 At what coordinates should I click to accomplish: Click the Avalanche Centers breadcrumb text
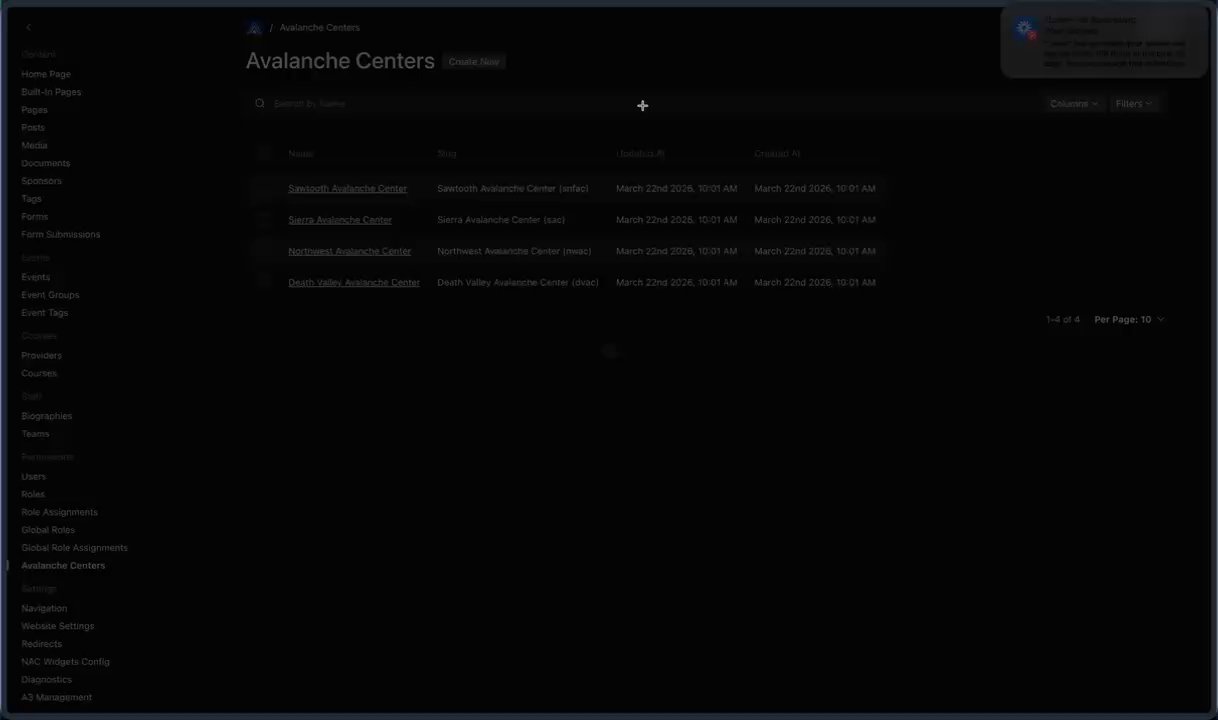tap(319, 28)
